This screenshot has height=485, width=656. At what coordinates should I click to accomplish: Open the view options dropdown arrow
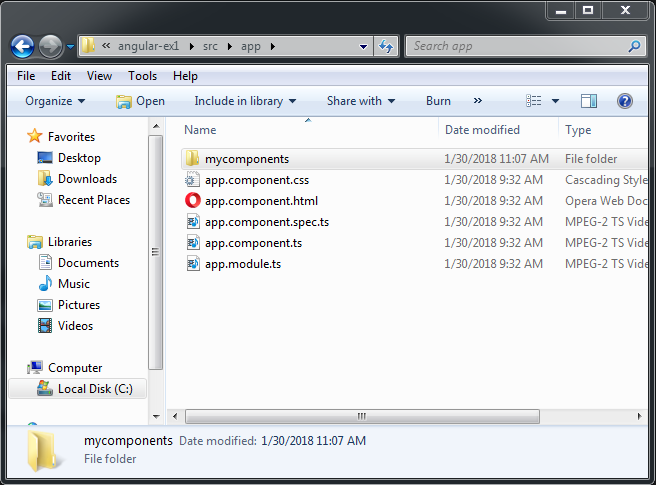pos(555,101)
